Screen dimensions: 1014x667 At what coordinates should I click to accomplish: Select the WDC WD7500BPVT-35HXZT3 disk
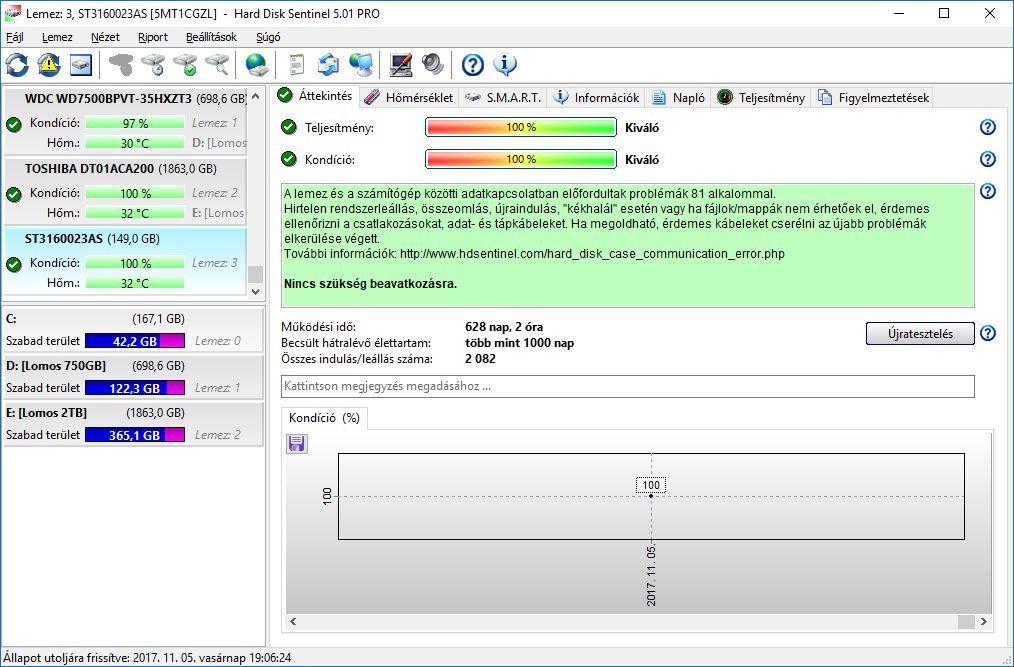(x=125, y=120)
